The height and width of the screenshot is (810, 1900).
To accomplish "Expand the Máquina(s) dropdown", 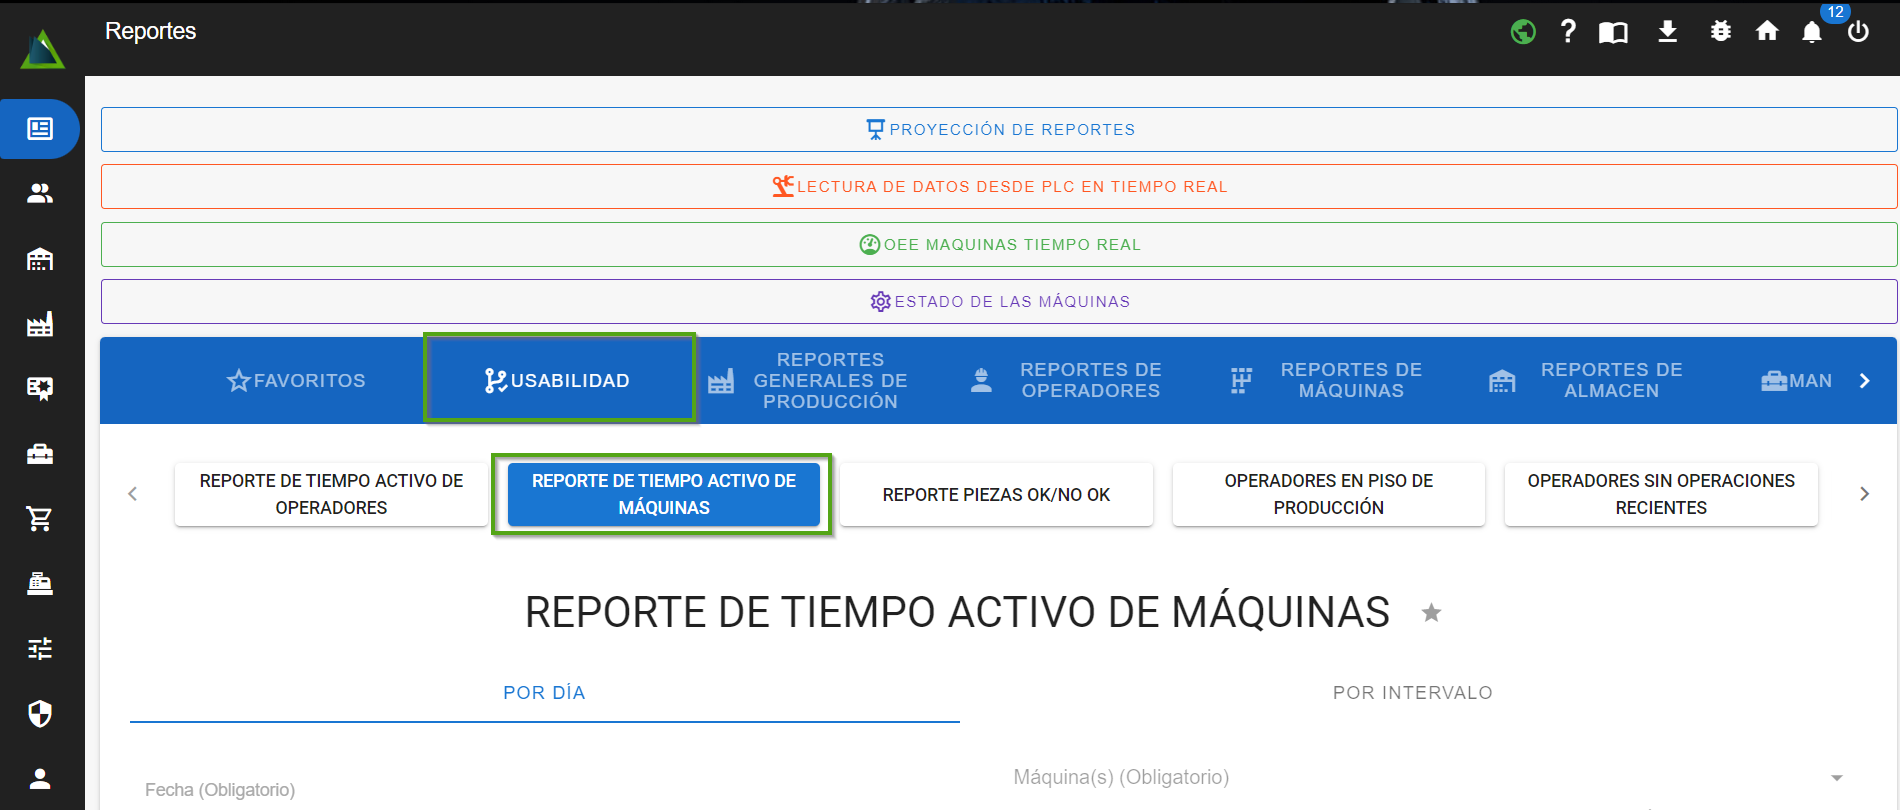I will [x=1836, y=778].
